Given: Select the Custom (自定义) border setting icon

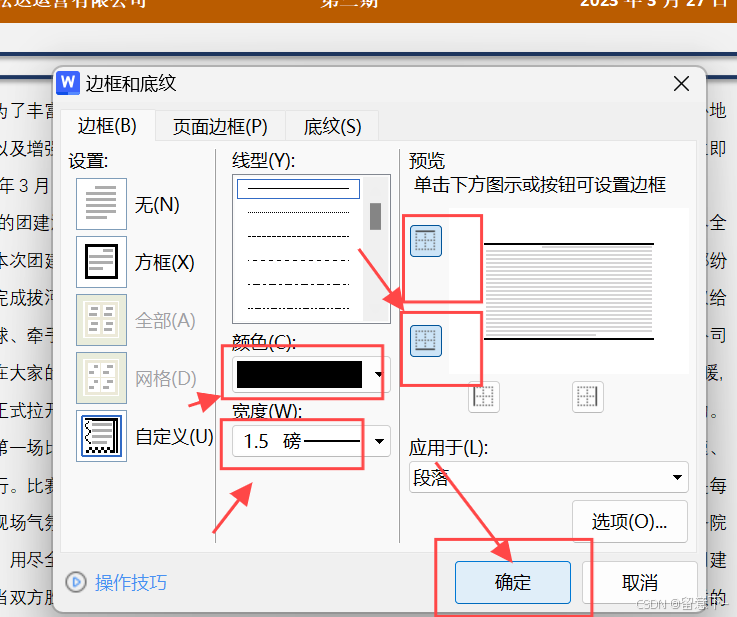Looking at the screenshot, I should (x=102, y=436).
